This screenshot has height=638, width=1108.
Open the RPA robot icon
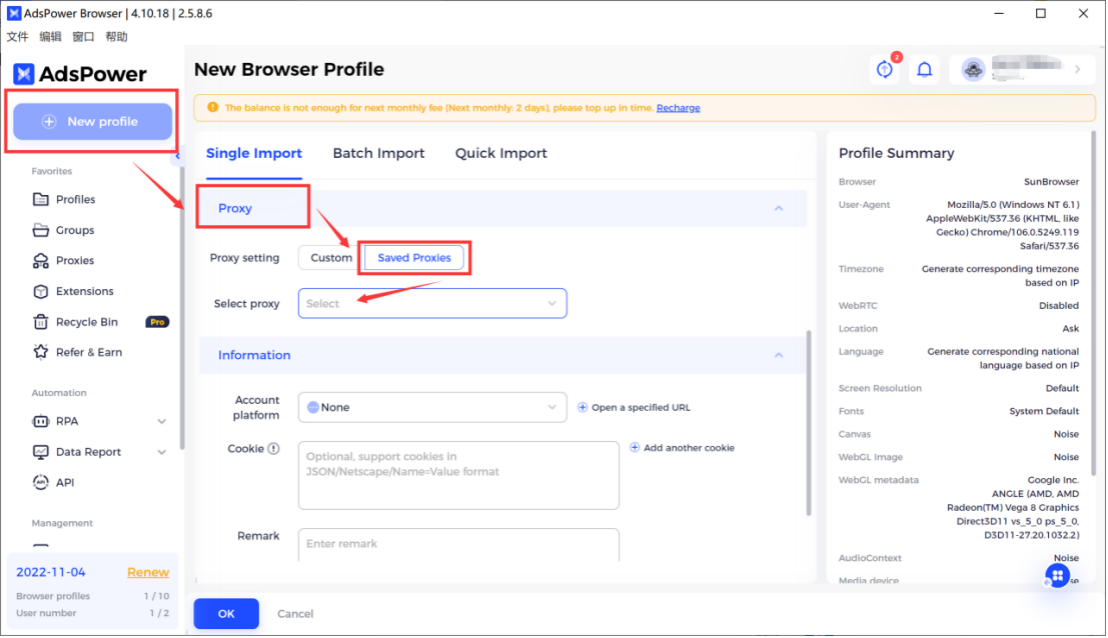pyautogui.click(x=41, y=421)
